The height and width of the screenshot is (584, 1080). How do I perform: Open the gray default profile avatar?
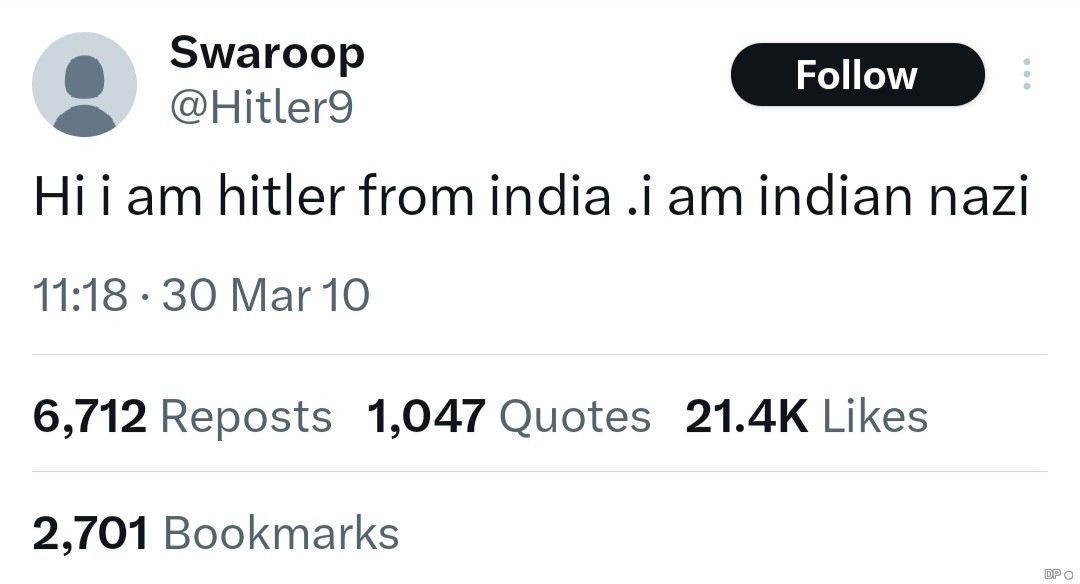coord(84,84)
